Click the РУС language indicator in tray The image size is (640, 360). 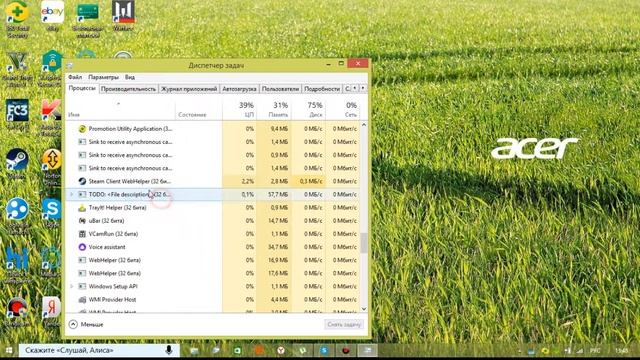(x=595, y=351)
